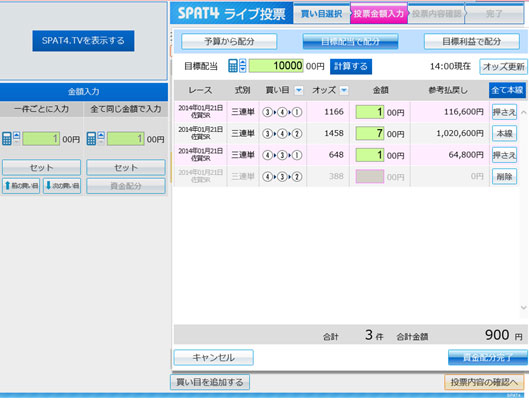The image size is (529, 400).
Task: Select the 予算から配分 tab
Action: tap(229, 41)
